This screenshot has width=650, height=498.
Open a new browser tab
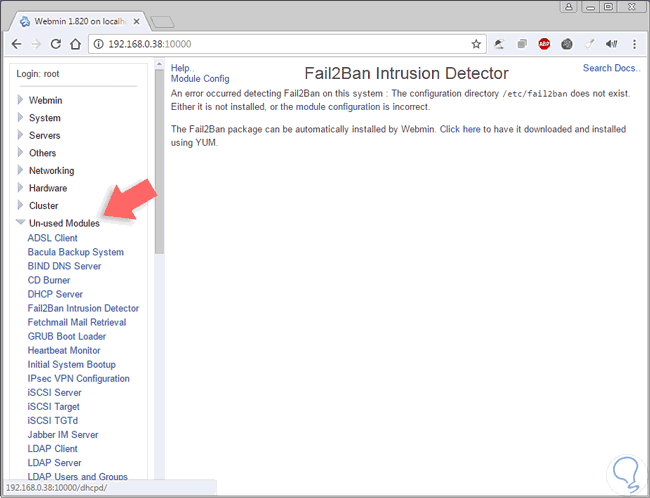[162, 22]
